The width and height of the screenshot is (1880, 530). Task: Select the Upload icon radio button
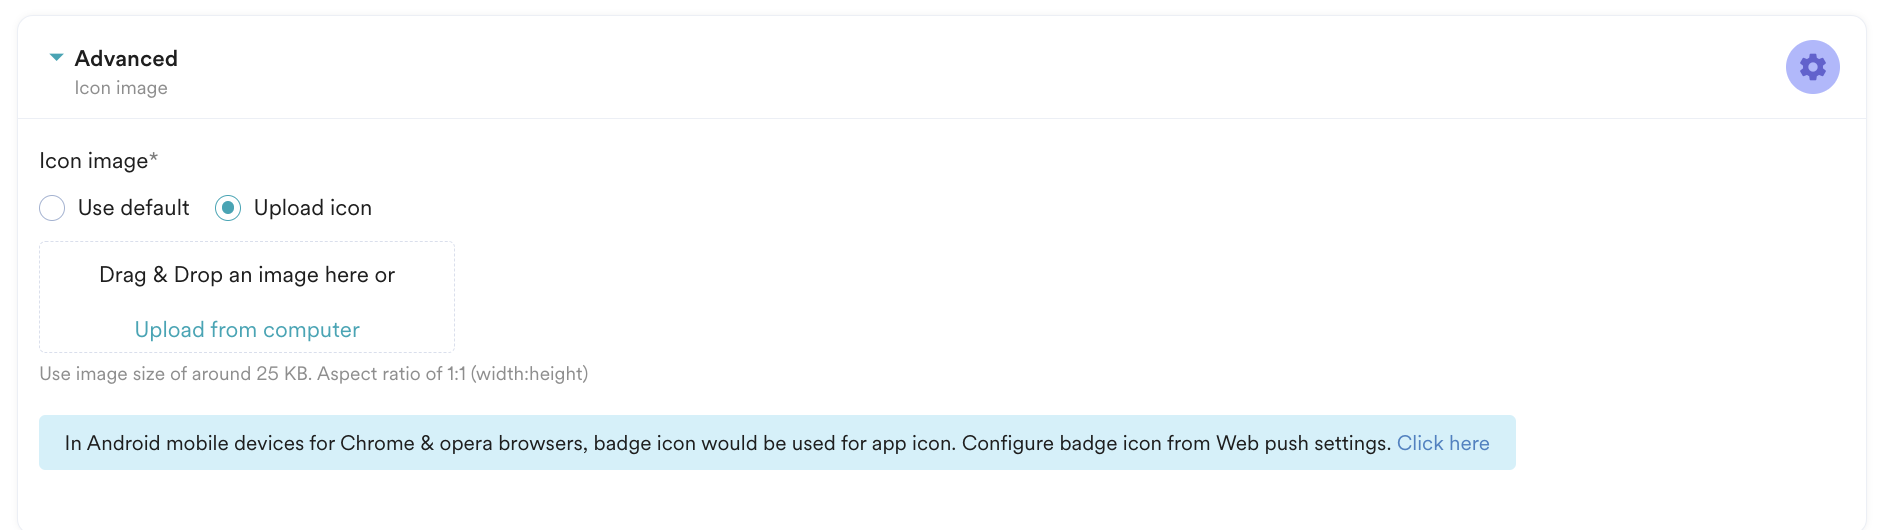click(228, 208)
